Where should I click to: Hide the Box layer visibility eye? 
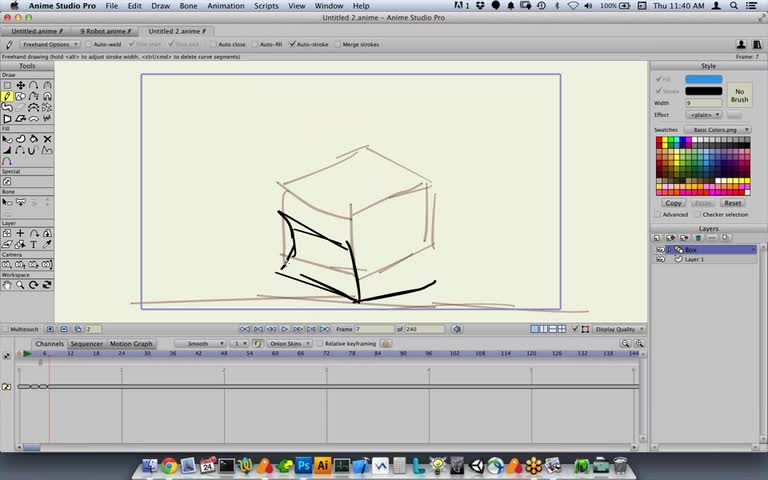tap(660, 250)
